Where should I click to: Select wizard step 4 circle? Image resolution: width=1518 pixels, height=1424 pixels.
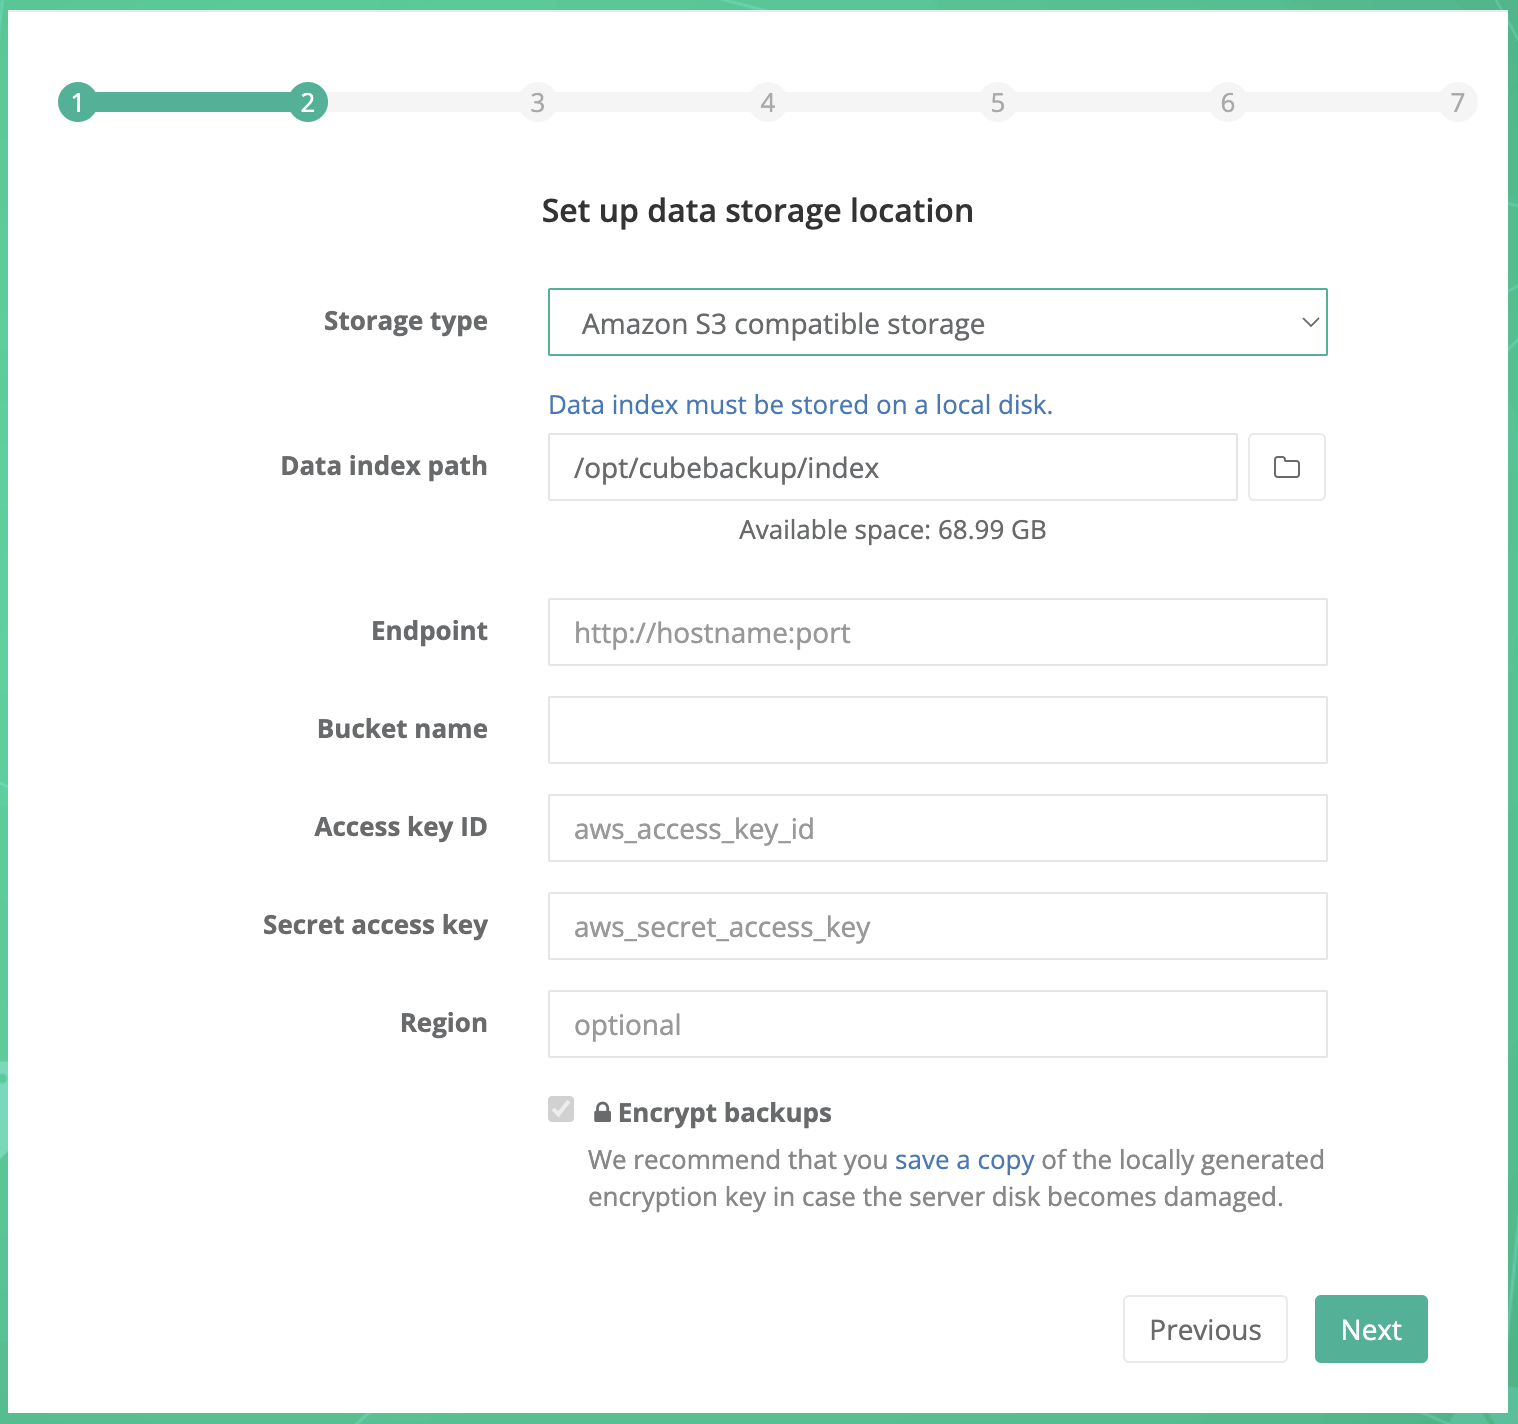pyautogui.click(x=767, y=102)
